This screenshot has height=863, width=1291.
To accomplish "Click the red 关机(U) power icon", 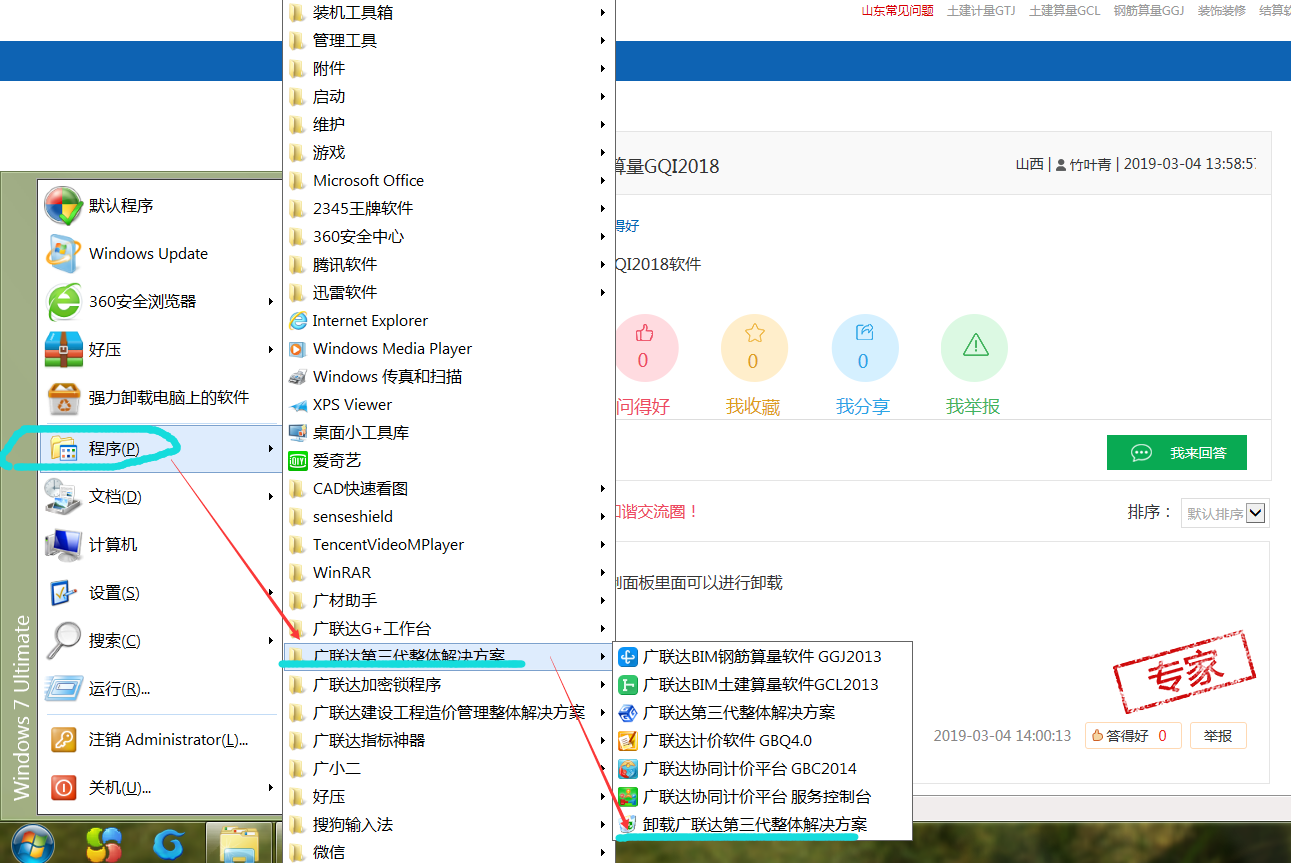I will click(63, 788).
